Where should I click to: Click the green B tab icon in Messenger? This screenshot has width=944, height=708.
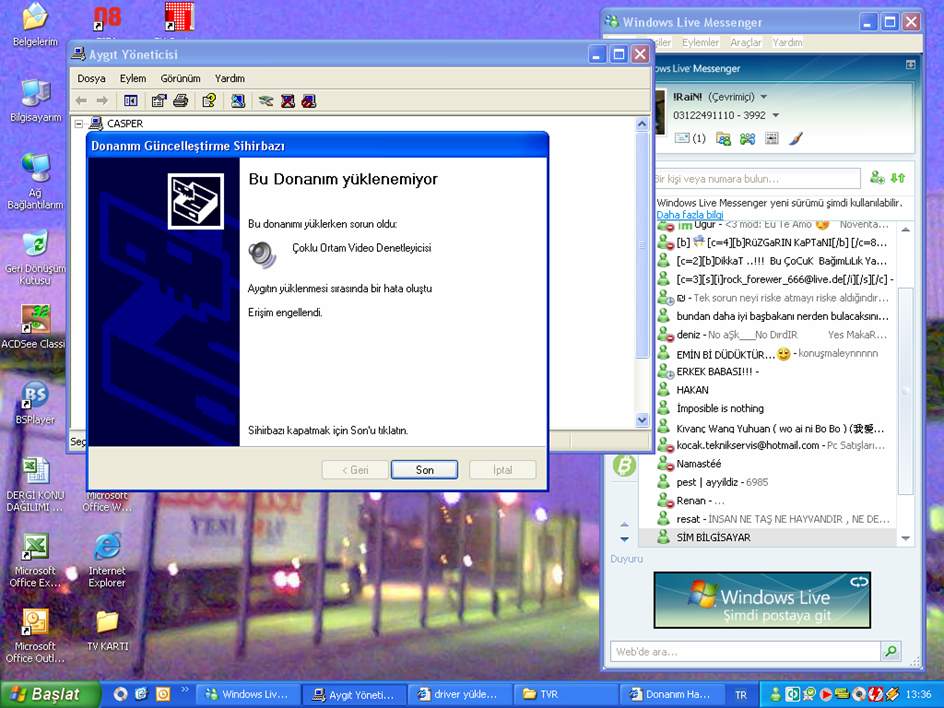(624, 465)
